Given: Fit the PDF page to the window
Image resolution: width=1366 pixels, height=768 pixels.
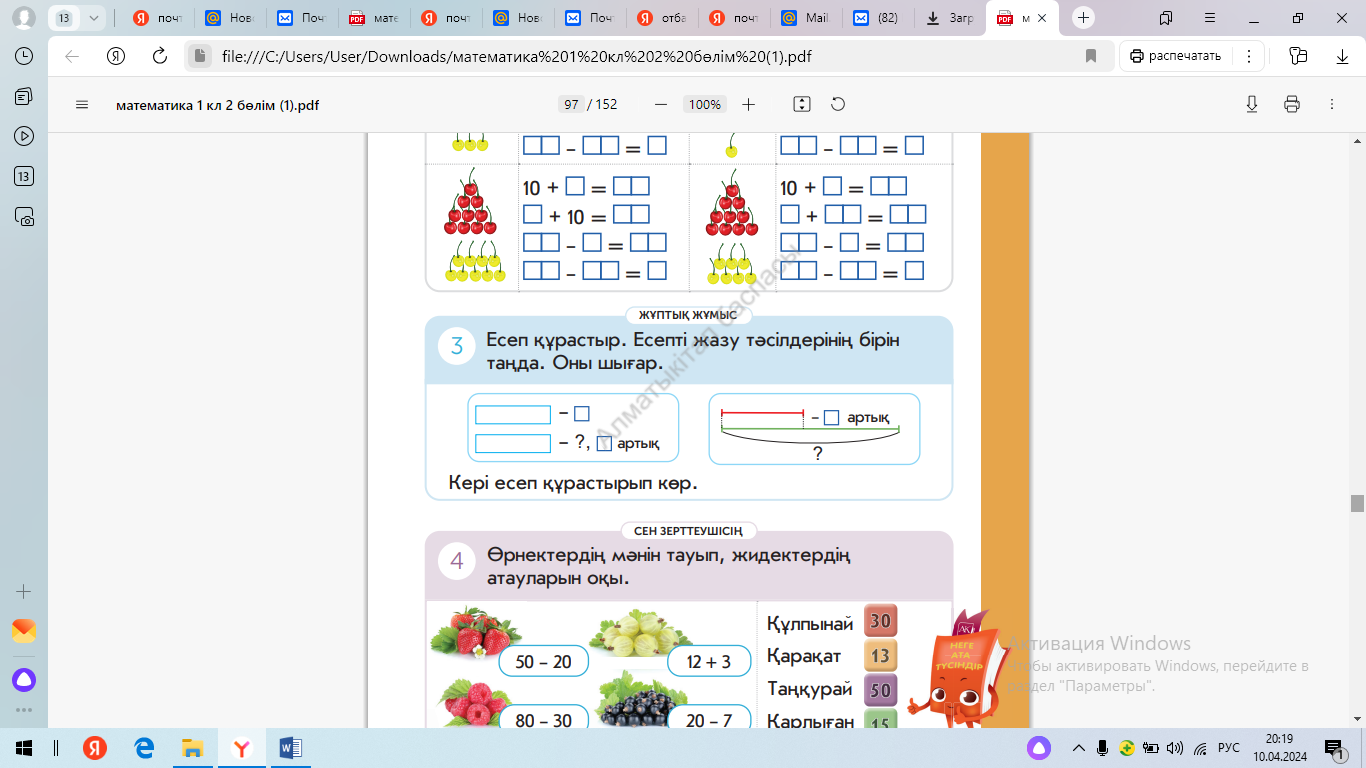Looking at the screenshot, I should pos(801,104).
